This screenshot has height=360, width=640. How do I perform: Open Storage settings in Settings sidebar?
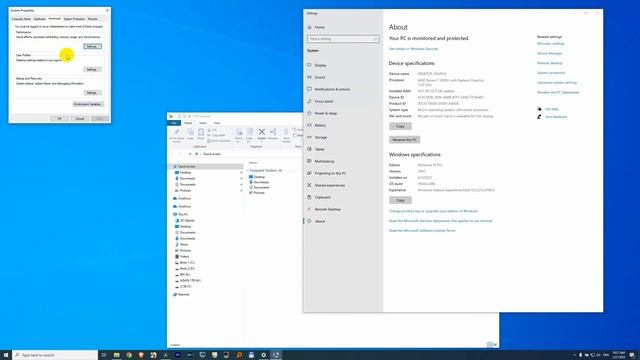click(x=321, y=137)
